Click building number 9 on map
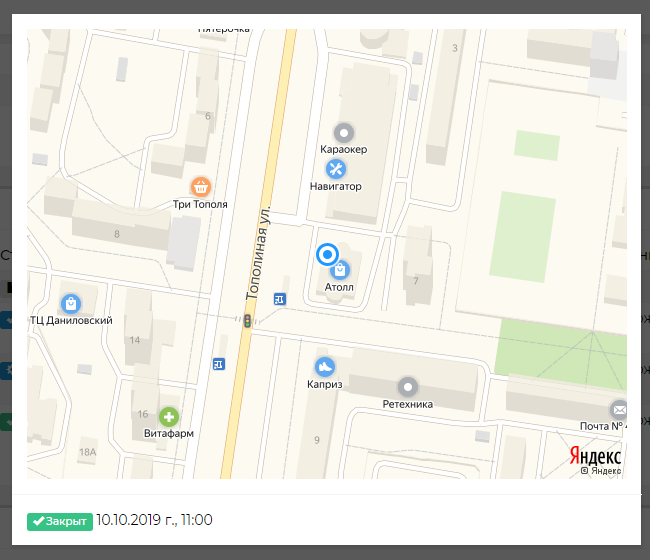650x560 pixels. [x=317, y=440]
